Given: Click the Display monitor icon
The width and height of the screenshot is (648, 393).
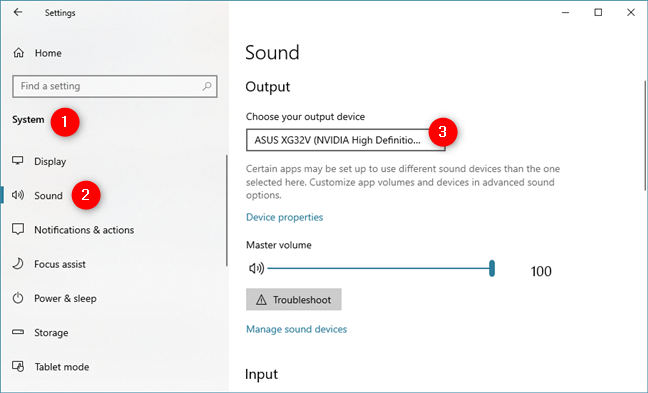Looking at the screenshot, I should [18, 161].
